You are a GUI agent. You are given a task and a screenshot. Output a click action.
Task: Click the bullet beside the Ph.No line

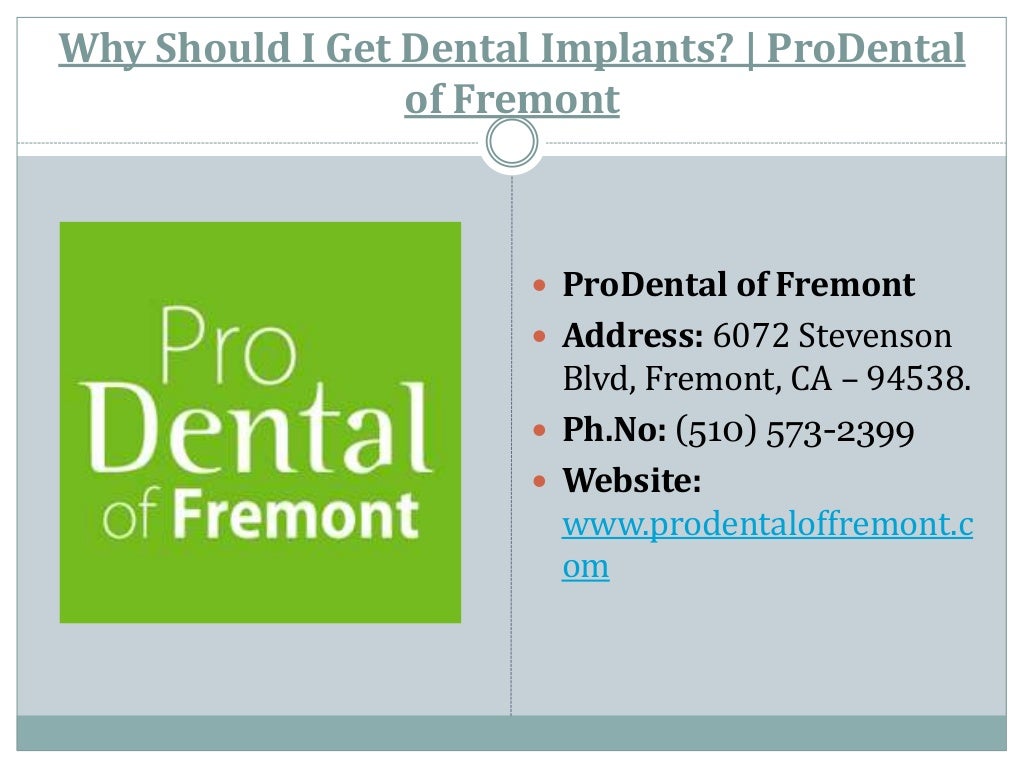coord(539,430)
